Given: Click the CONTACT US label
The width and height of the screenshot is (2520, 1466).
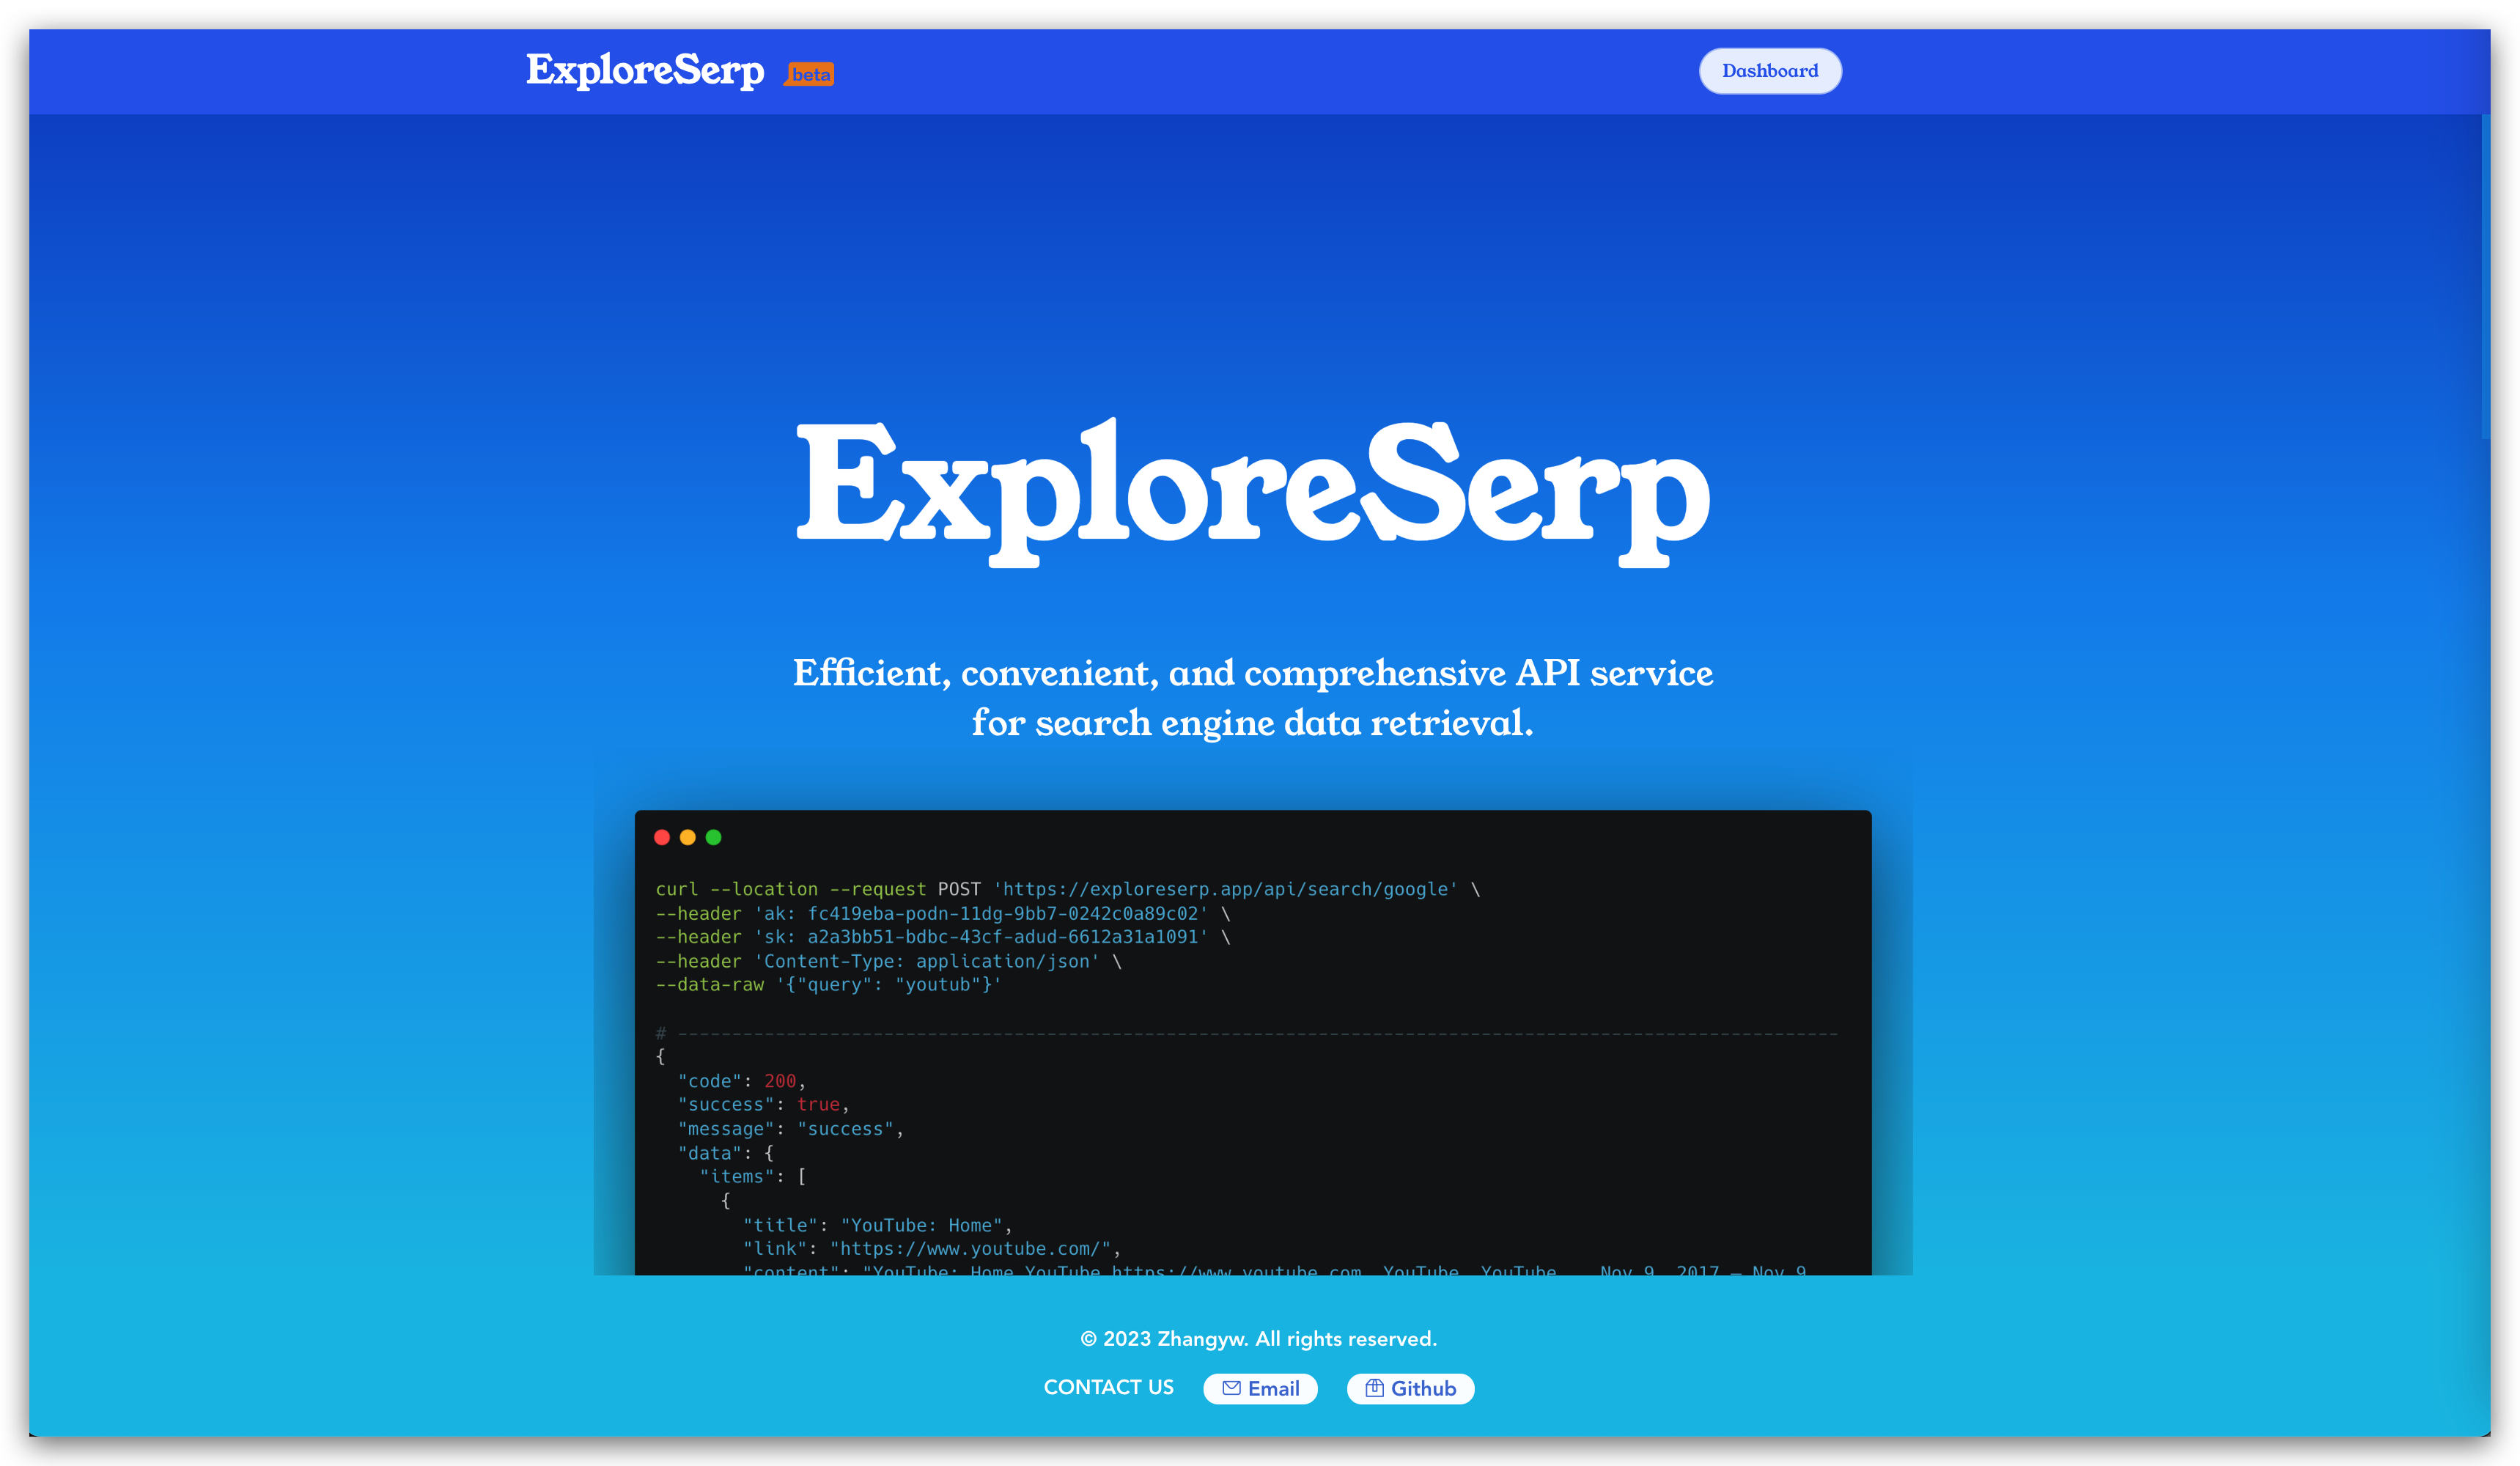Looking at the screenshot, I should coord(1108,1387).
